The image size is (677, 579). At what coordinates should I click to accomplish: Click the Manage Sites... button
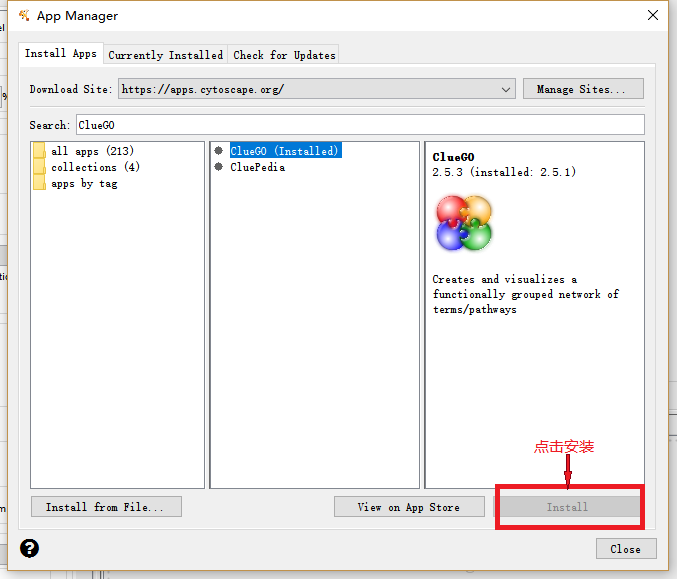(583, 89)
